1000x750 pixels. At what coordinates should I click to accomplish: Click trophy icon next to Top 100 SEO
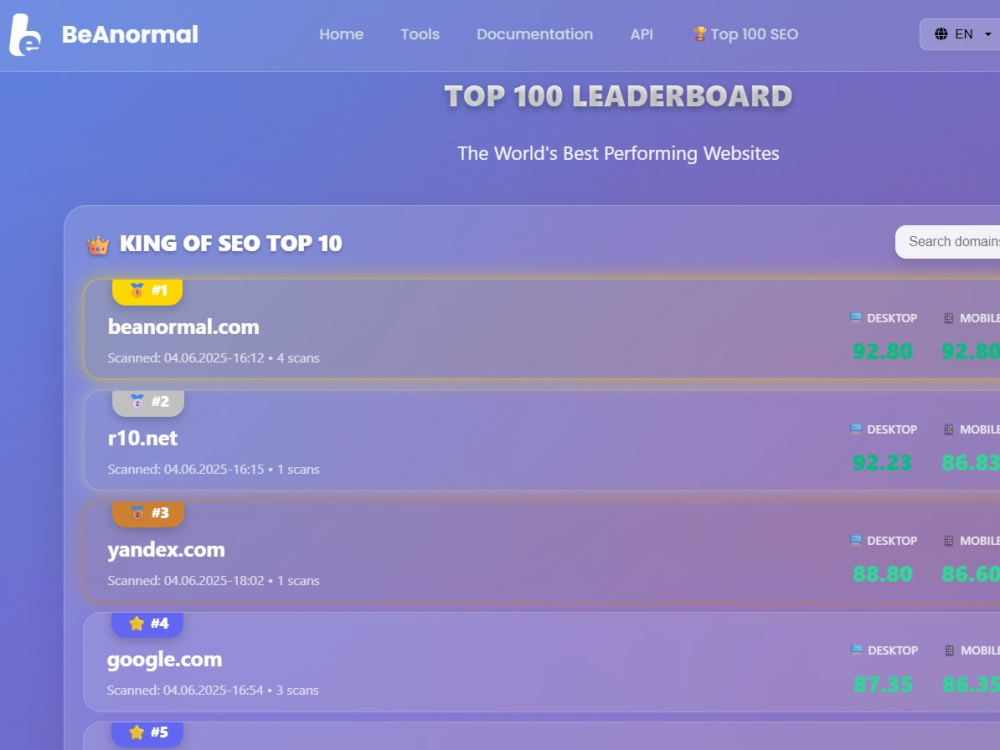(700, 34)
